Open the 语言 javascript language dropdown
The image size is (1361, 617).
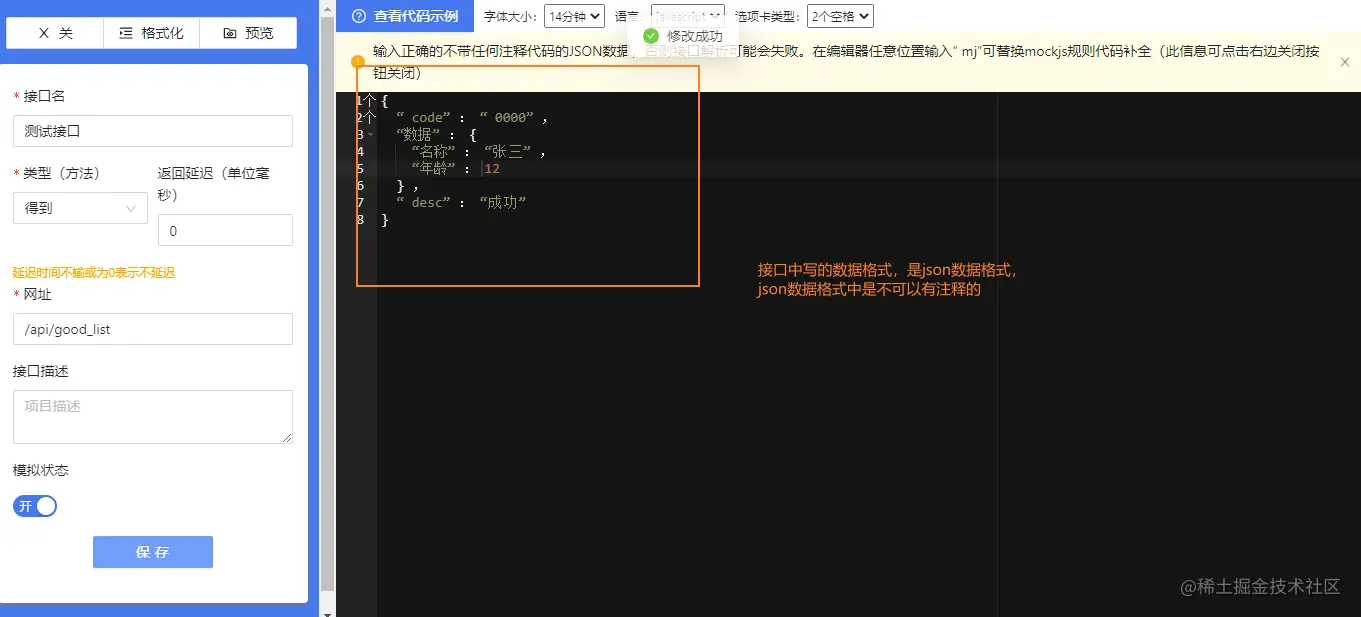coord(688,16)
